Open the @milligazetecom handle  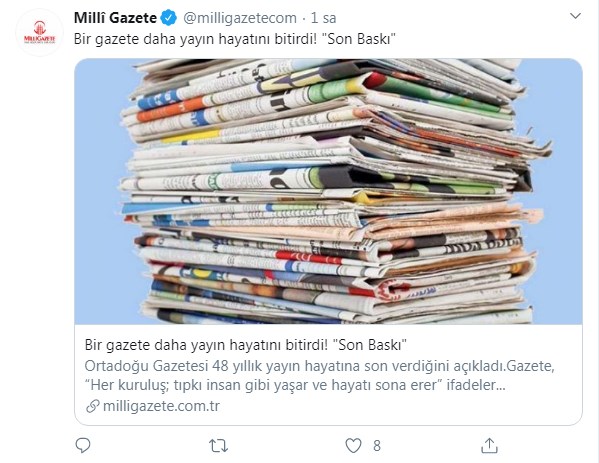pos(240,18)
